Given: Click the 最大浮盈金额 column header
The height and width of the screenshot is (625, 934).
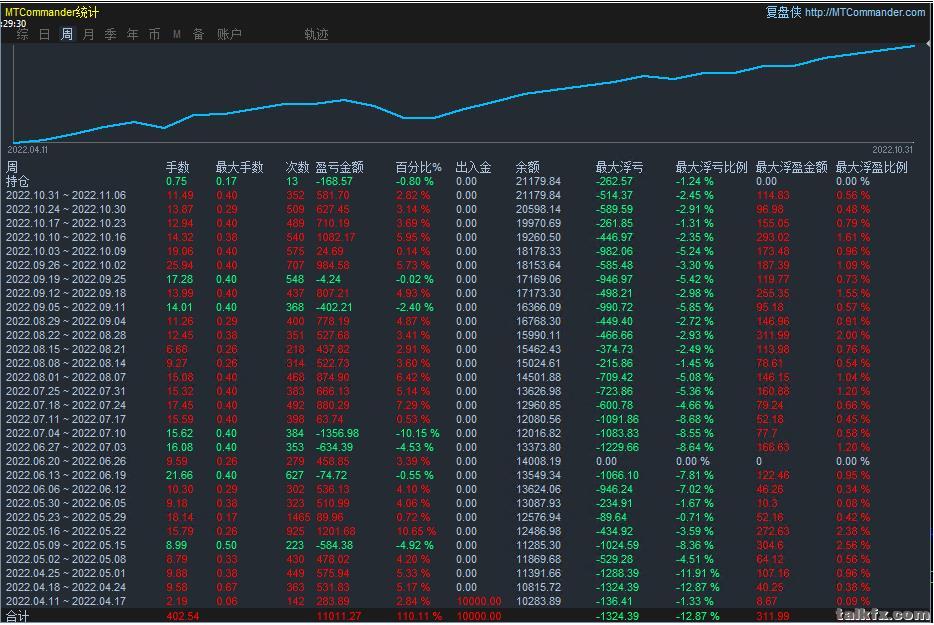Looking at the screenshot, I should click(792, 167).
